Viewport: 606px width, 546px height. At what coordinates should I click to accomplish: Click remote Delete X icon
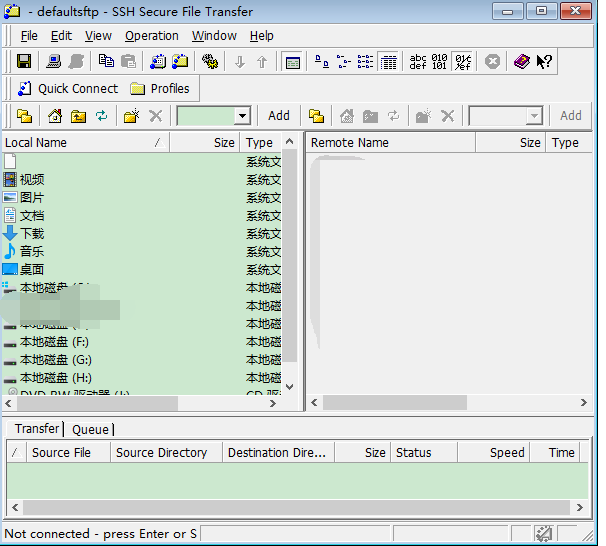pyautogui.click(x=448, y=116)
